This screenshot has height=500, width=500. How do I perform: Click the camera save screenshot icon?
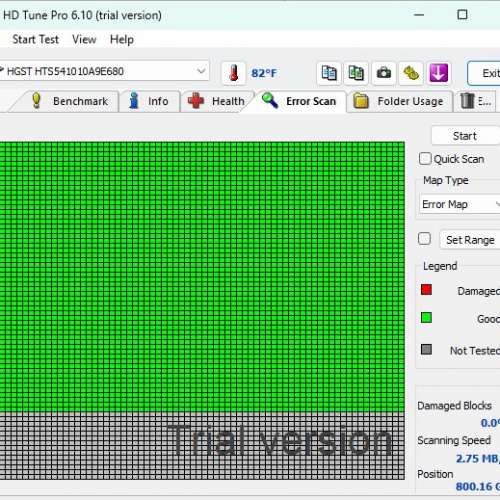[x=384, y=73]
